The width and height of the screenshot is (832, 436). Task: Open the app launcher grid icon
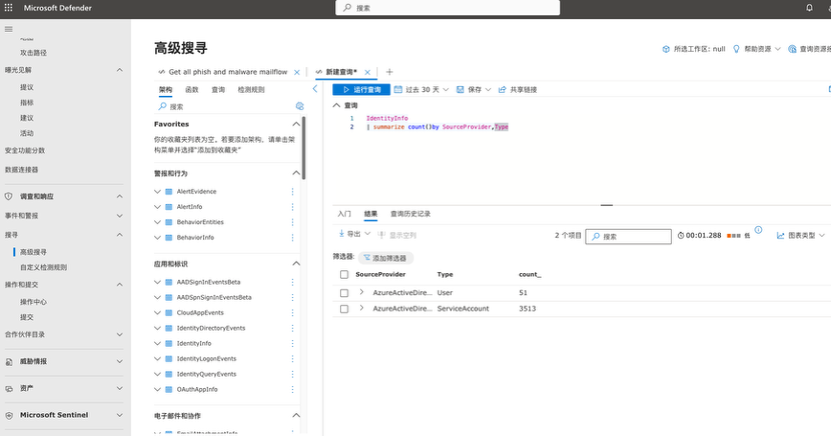pyautogui.click(x=8, y=8)
